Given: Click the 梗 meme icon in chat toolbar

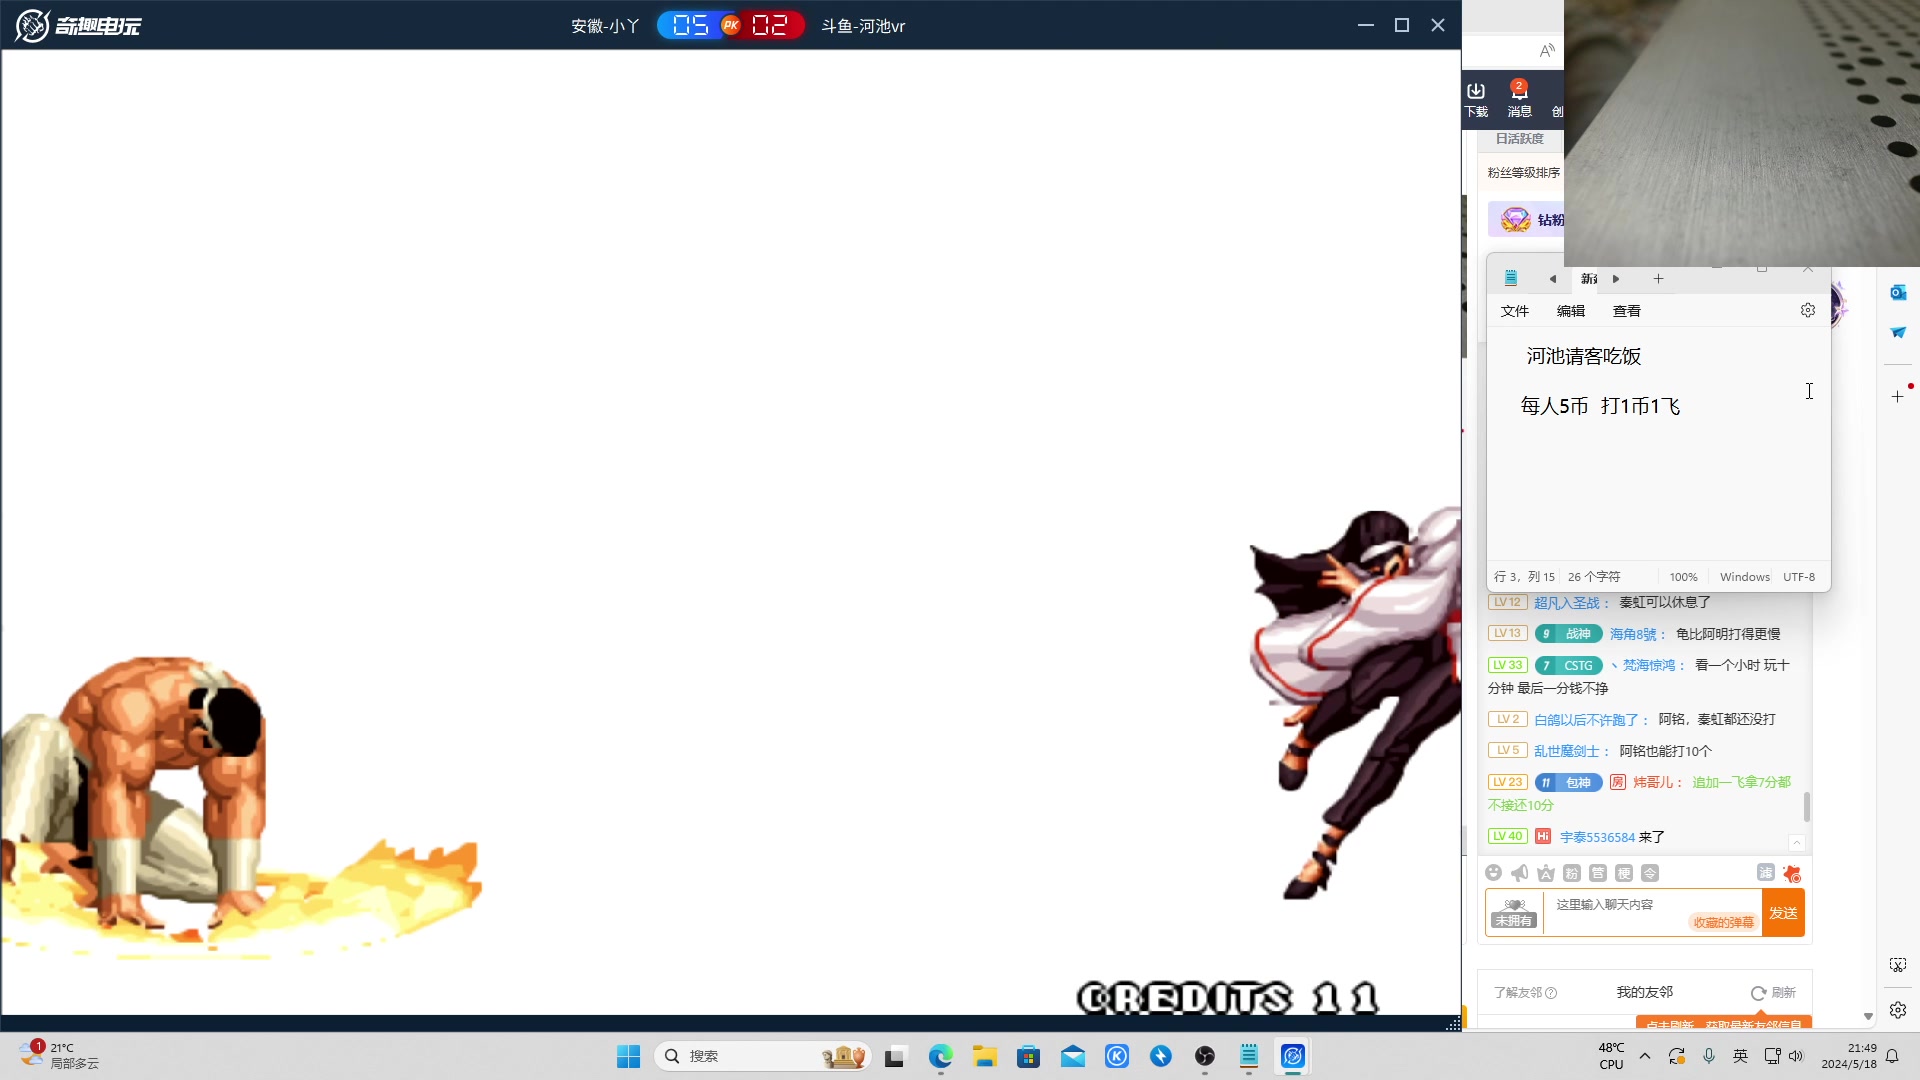Looking at the screenshot, I should tap(1624, 873).
